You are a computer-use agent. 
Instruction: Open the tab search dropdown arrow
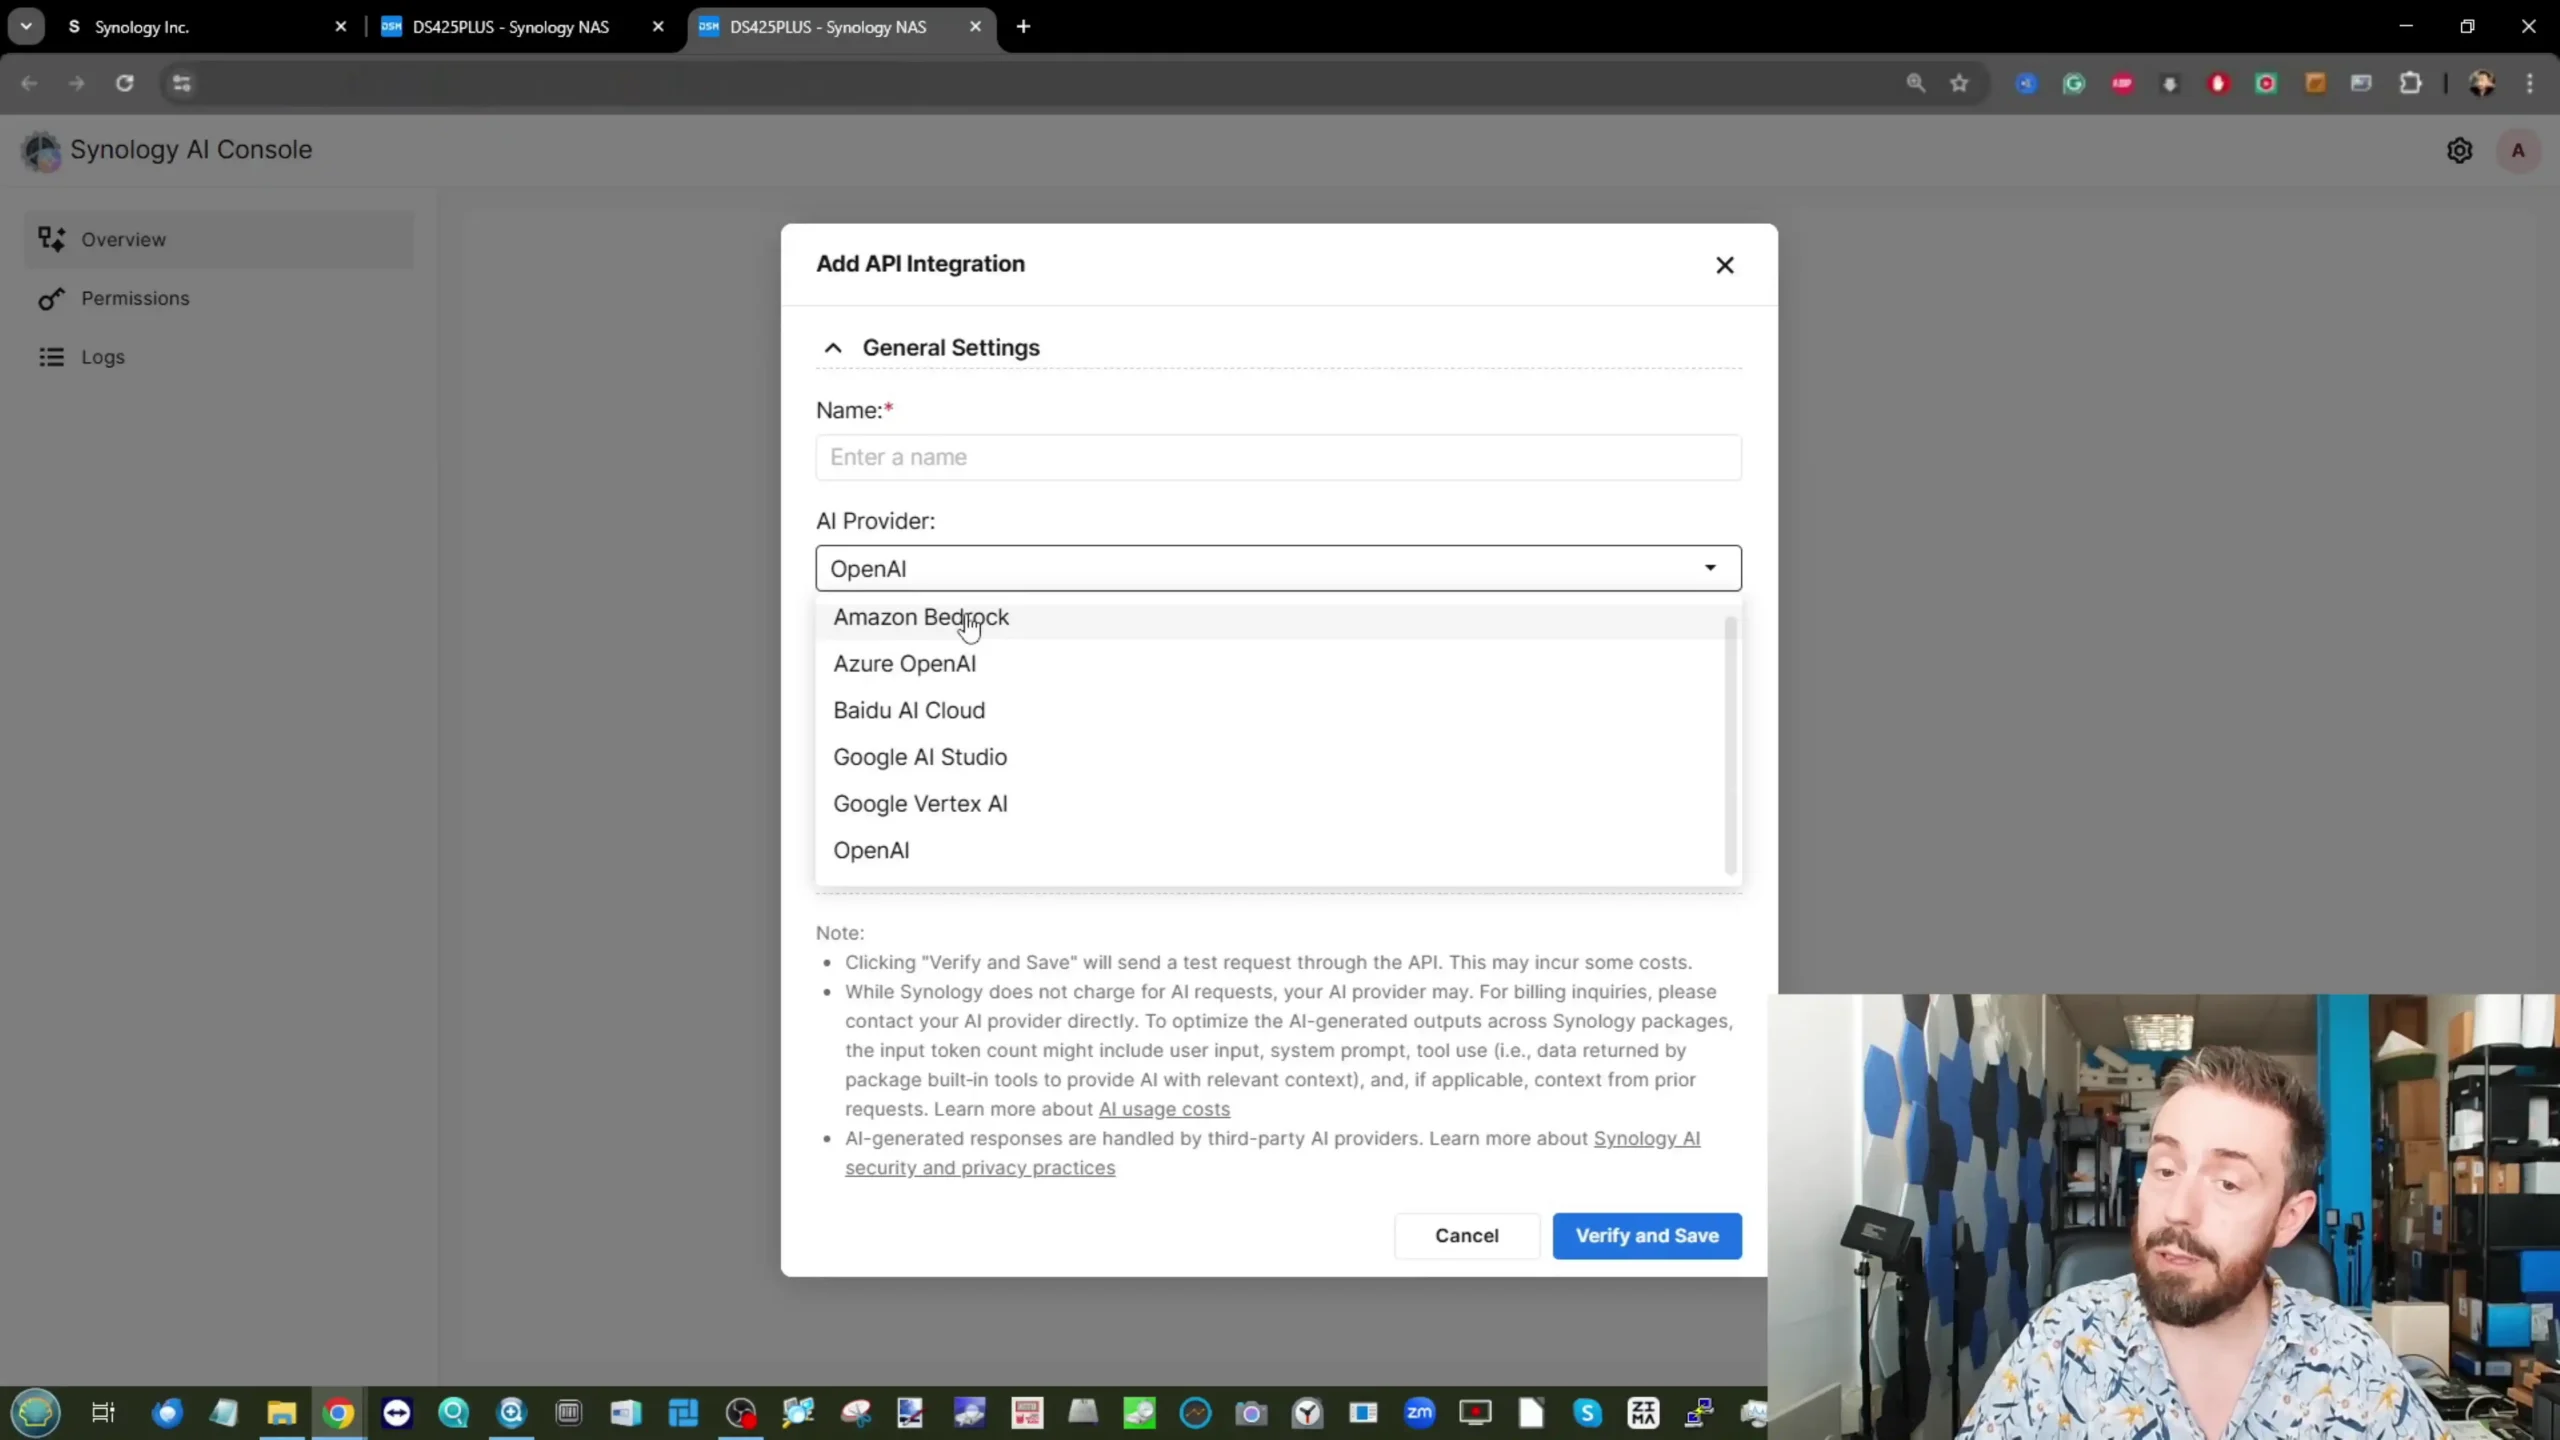pos(26,27)
